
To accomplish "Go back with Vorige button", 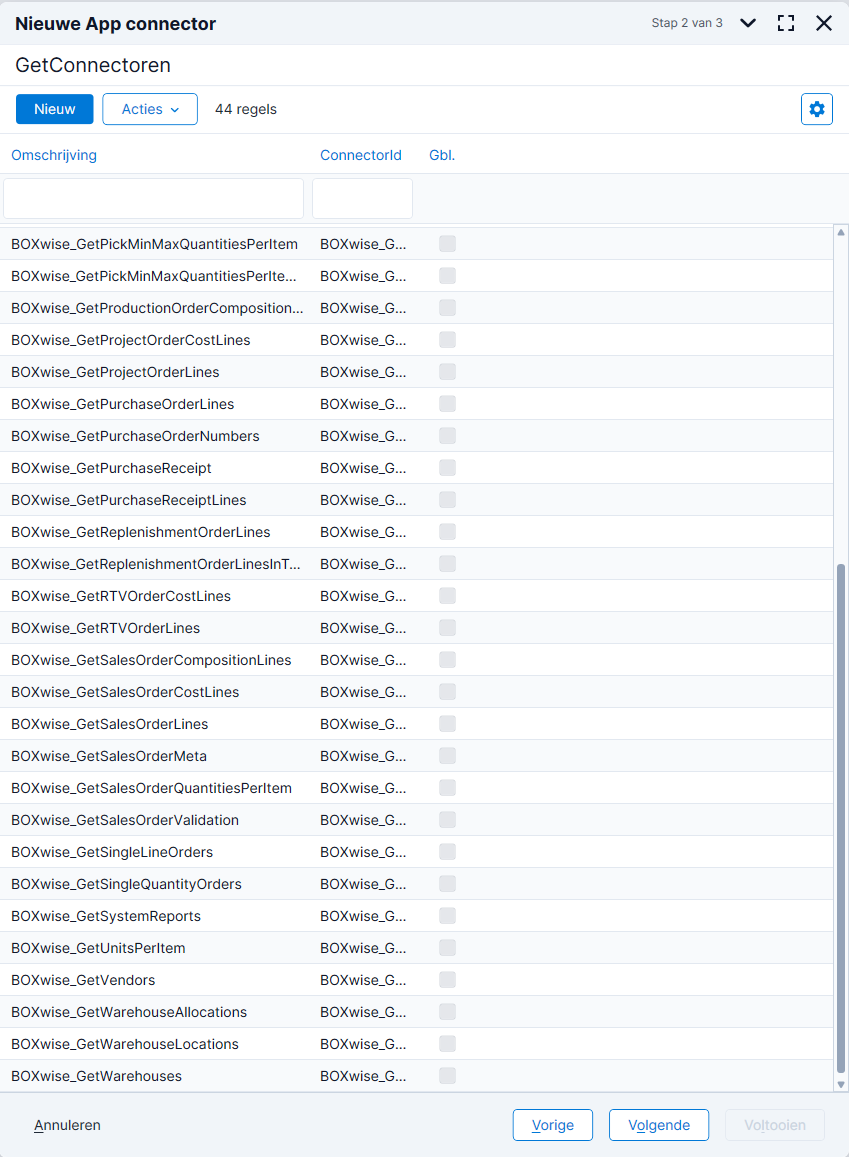I will tap(552, 1125).
